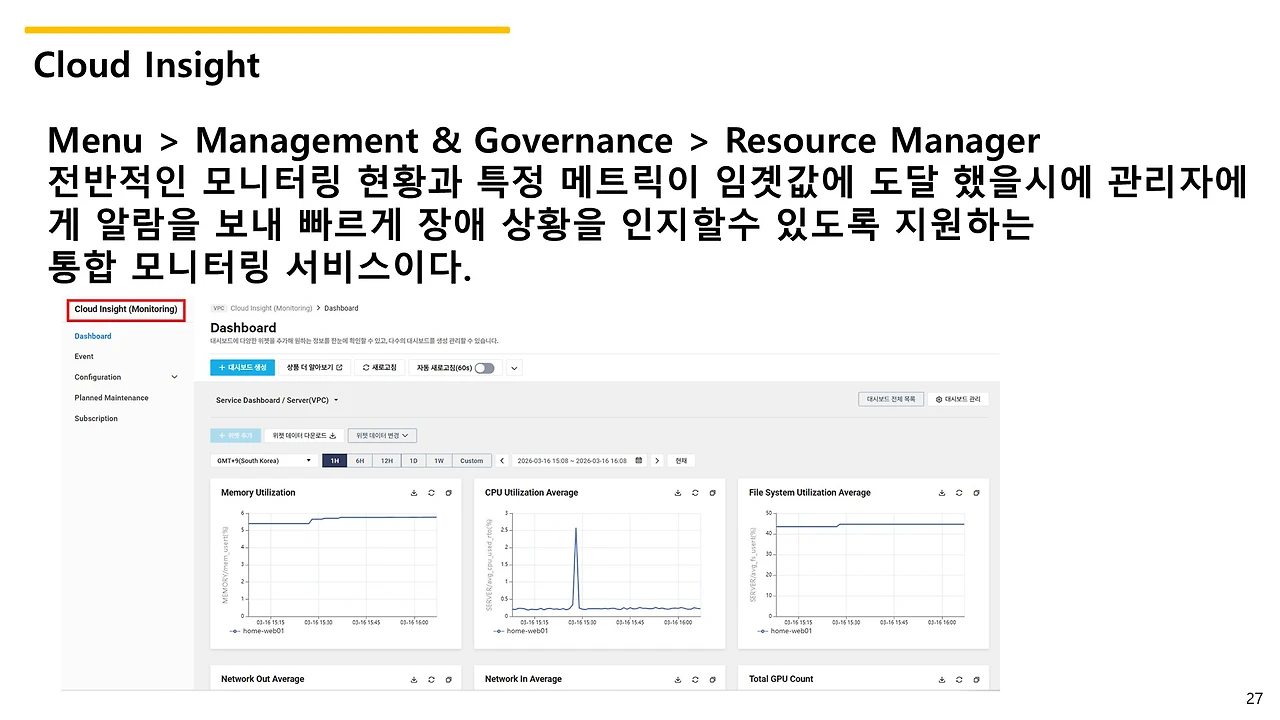
Task: Click the 대시보드 전체 목록 button
Action: click(891, 399)
